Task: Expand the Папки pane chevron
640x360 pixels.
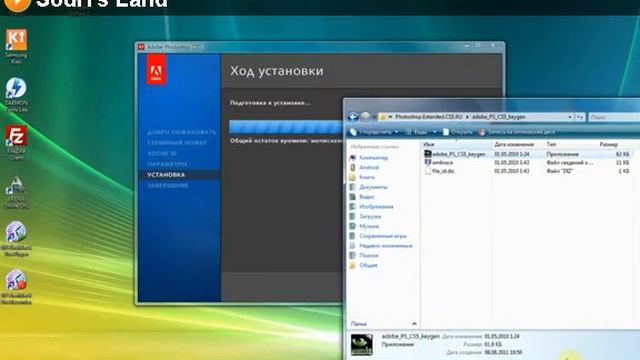Action: click(x=414, y=324)
